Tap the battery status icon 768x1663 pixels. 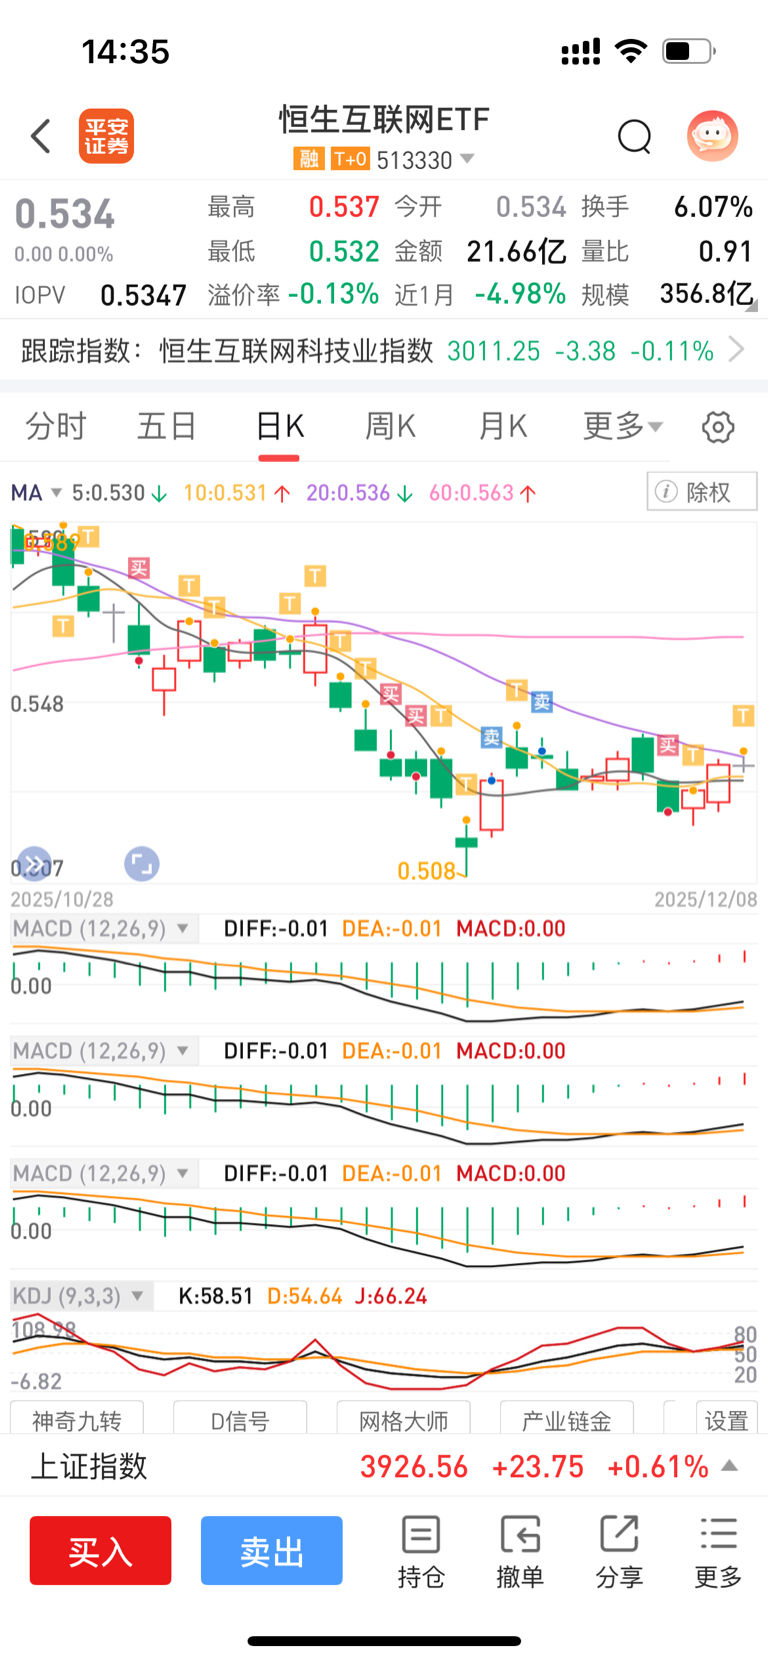(x=689, y=50)
